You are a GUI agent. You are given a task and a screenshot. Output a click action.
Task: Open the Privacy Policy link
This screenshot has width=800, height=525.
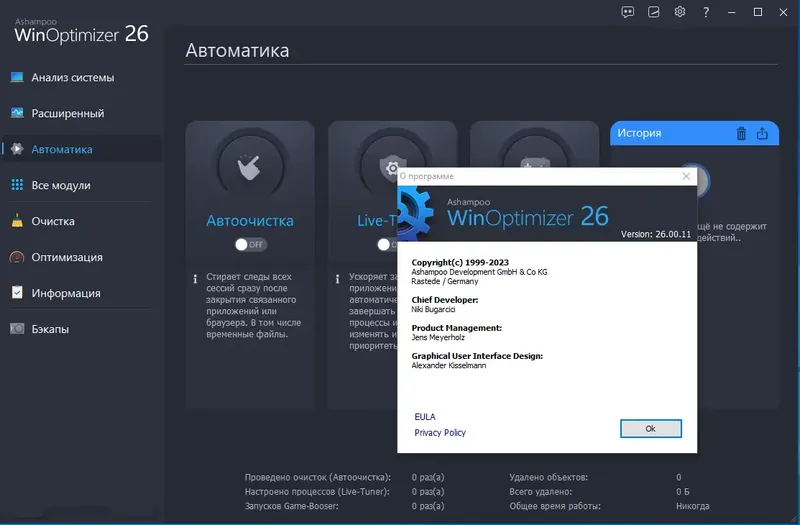pyautogui.click(x=440, y=433)
